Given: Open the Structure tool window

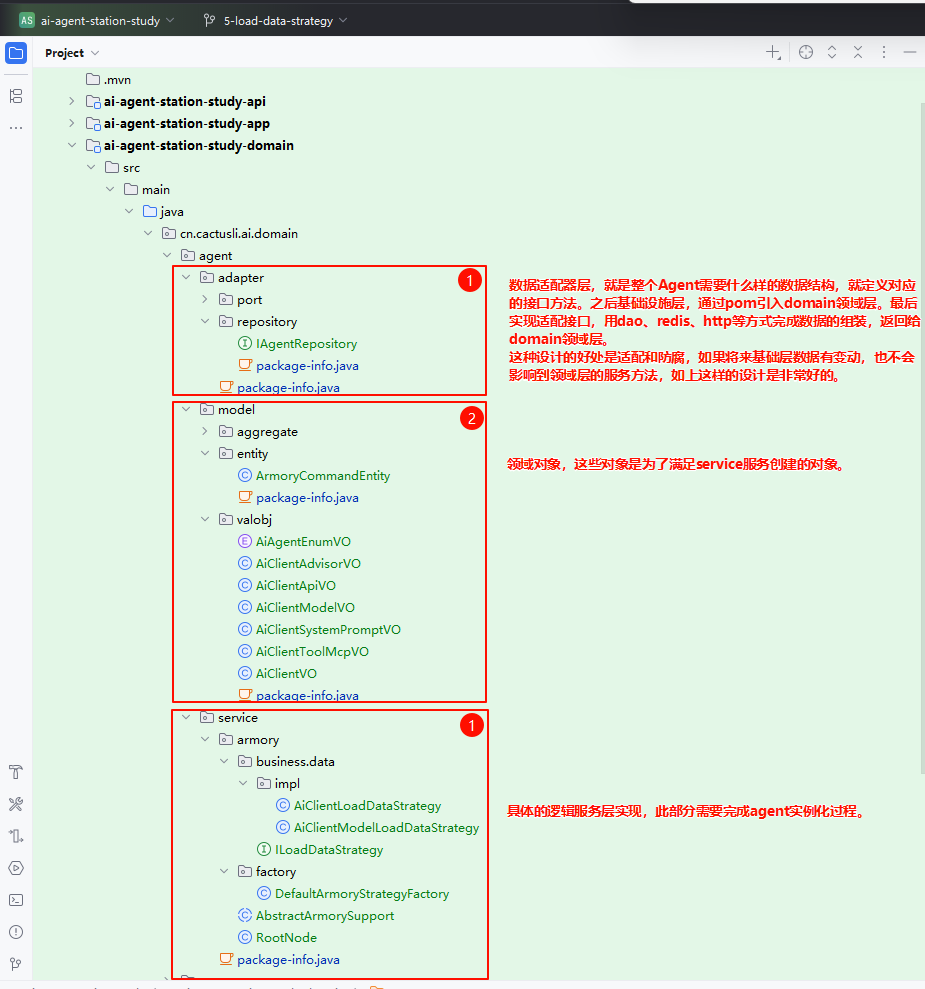Looking at the screenshot, I should [x=16, y=96].
